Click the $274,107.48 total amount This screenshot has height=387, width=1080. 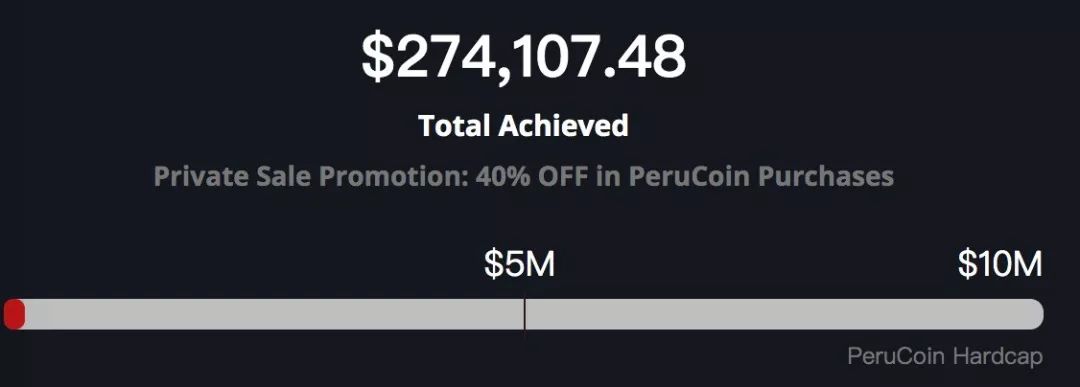(x=524, y=58)
